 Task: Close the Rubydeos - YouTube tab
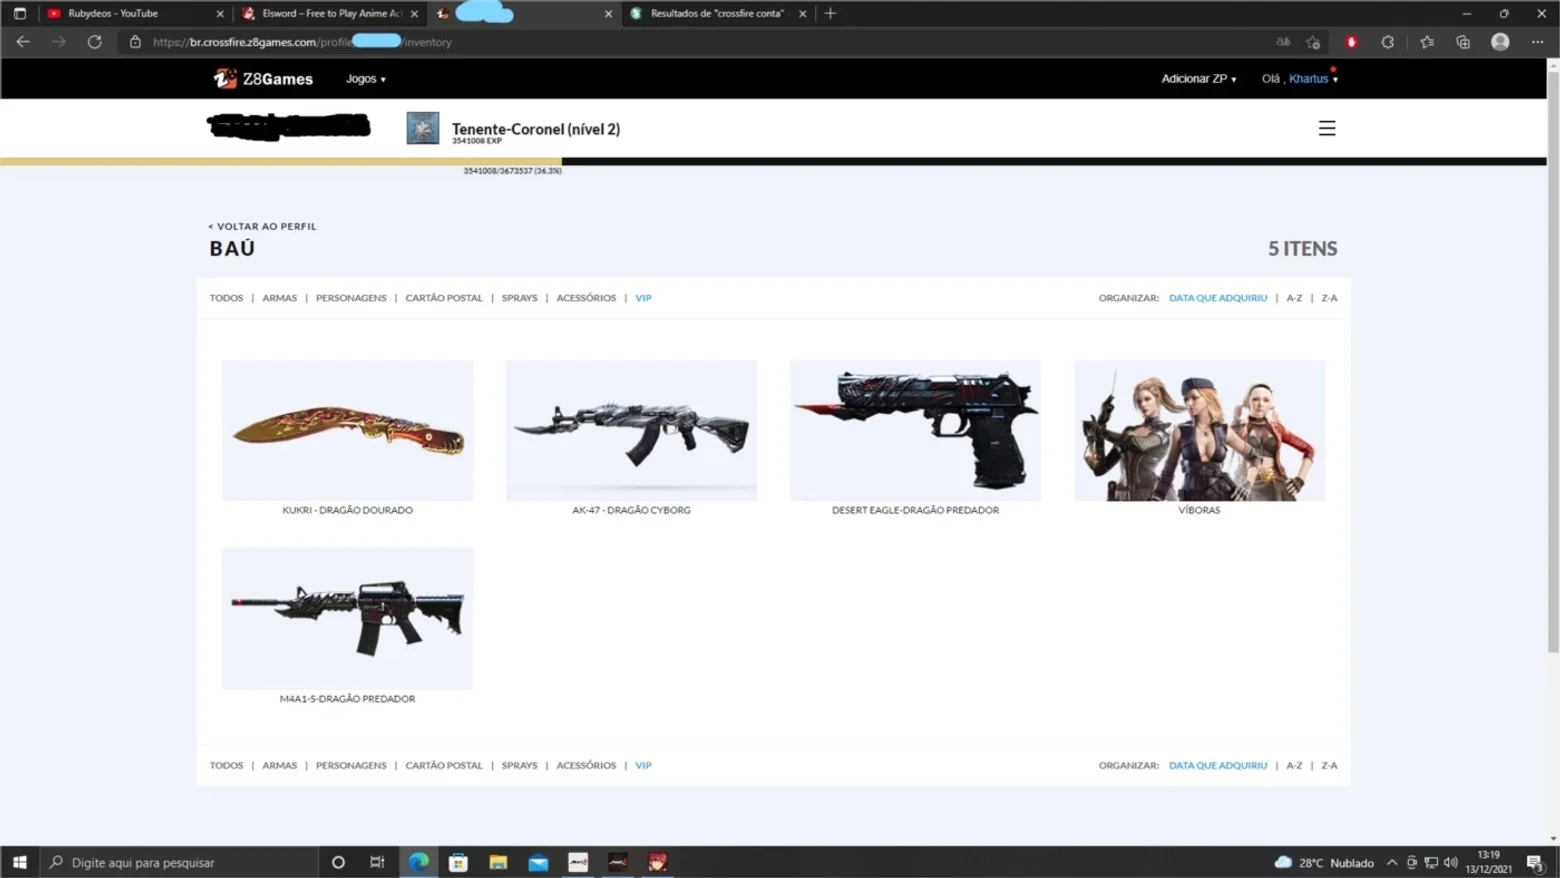point(220,14)
